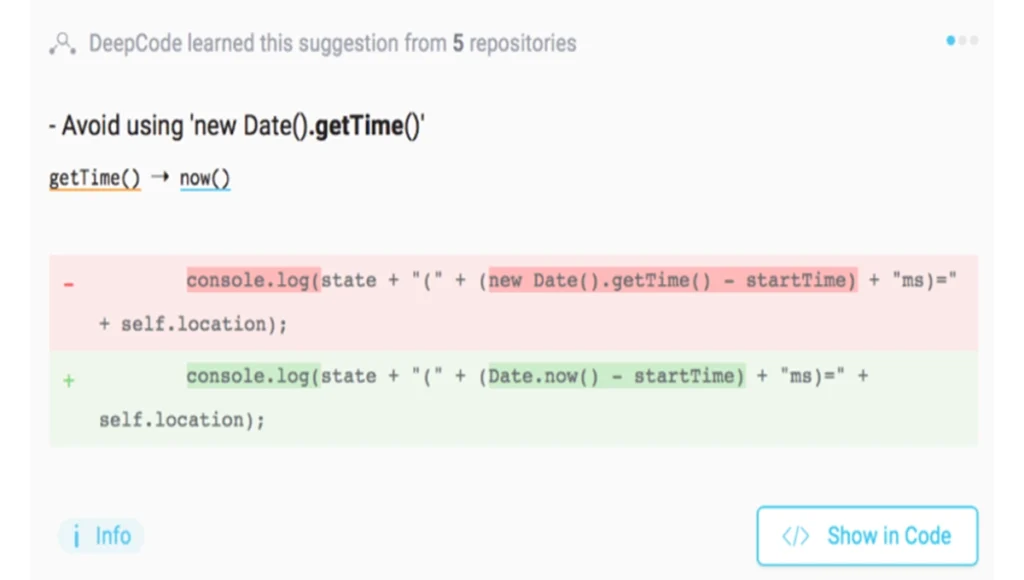Click the arrow between getTime() and now()
The height and width of the screenshot is (580, 1024).
click(x=161, y=177)
